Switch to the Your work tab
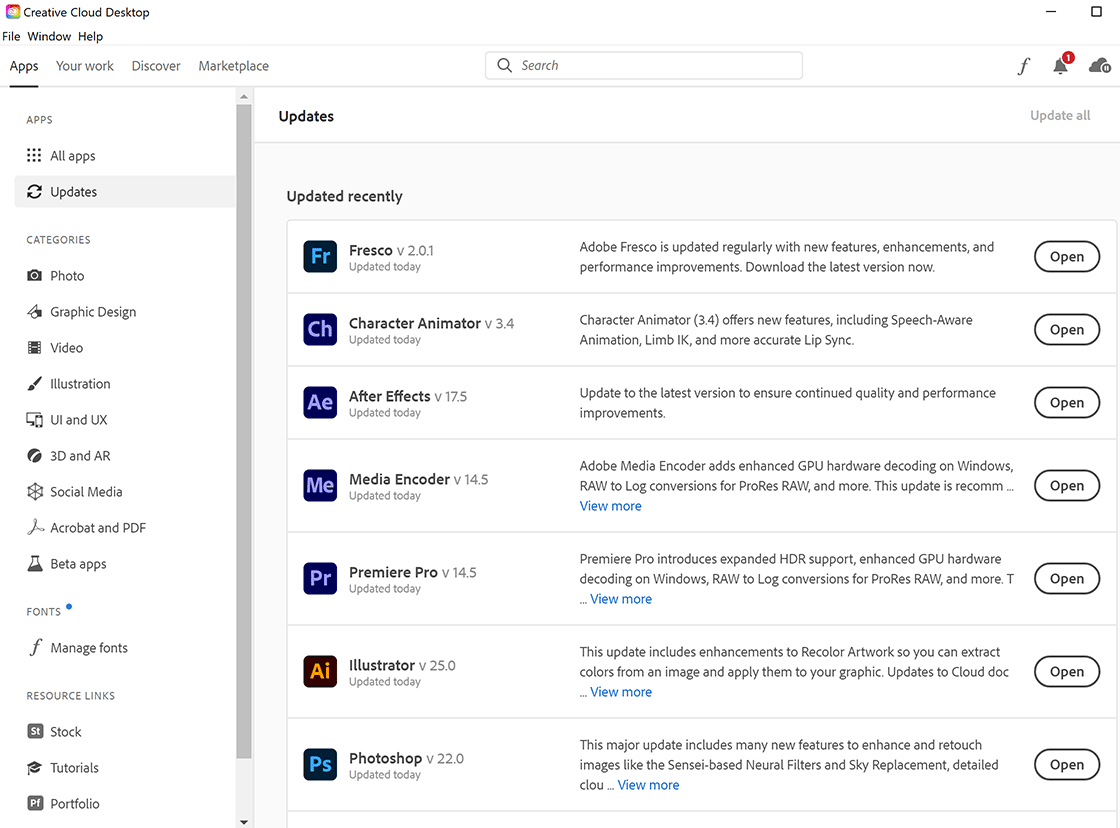Image resolution: width=1120 pixels, height=828 pixels. 84,66
